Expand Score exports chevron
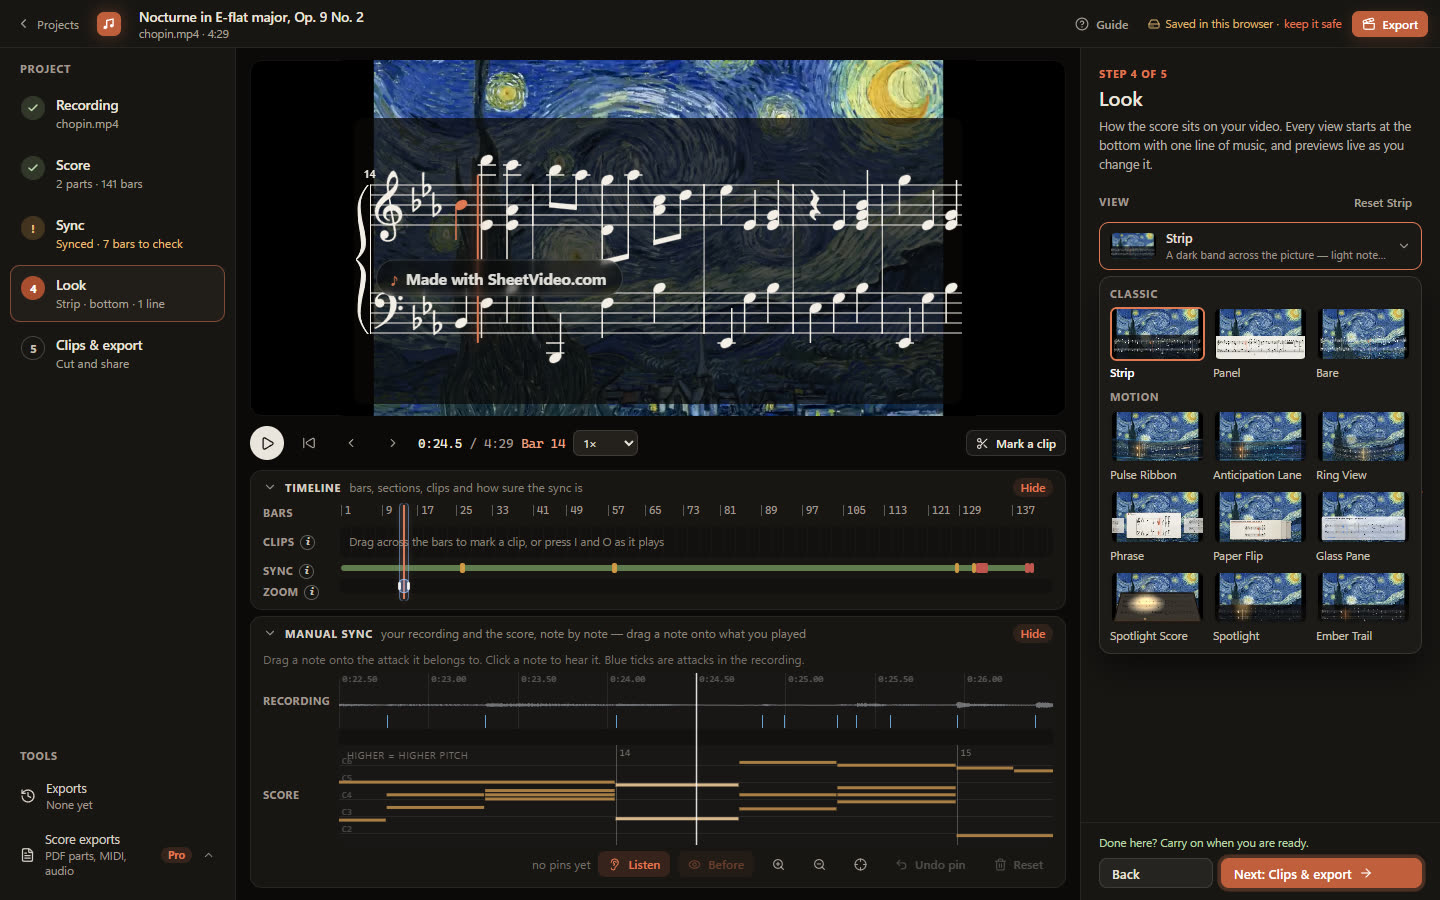This screenshot has width=1440, height=900. [209, 855]
